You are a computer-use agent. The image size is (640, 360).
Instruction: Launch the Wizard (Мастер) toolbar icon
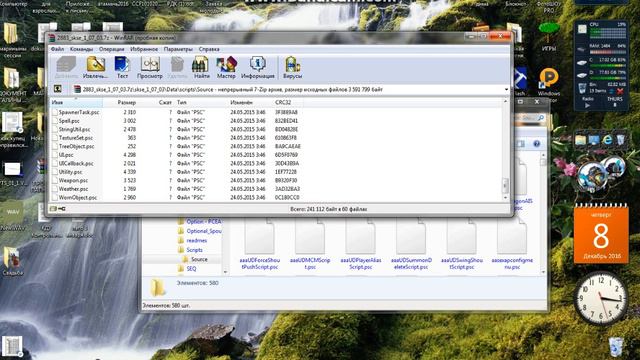click(x=226, y=68)
